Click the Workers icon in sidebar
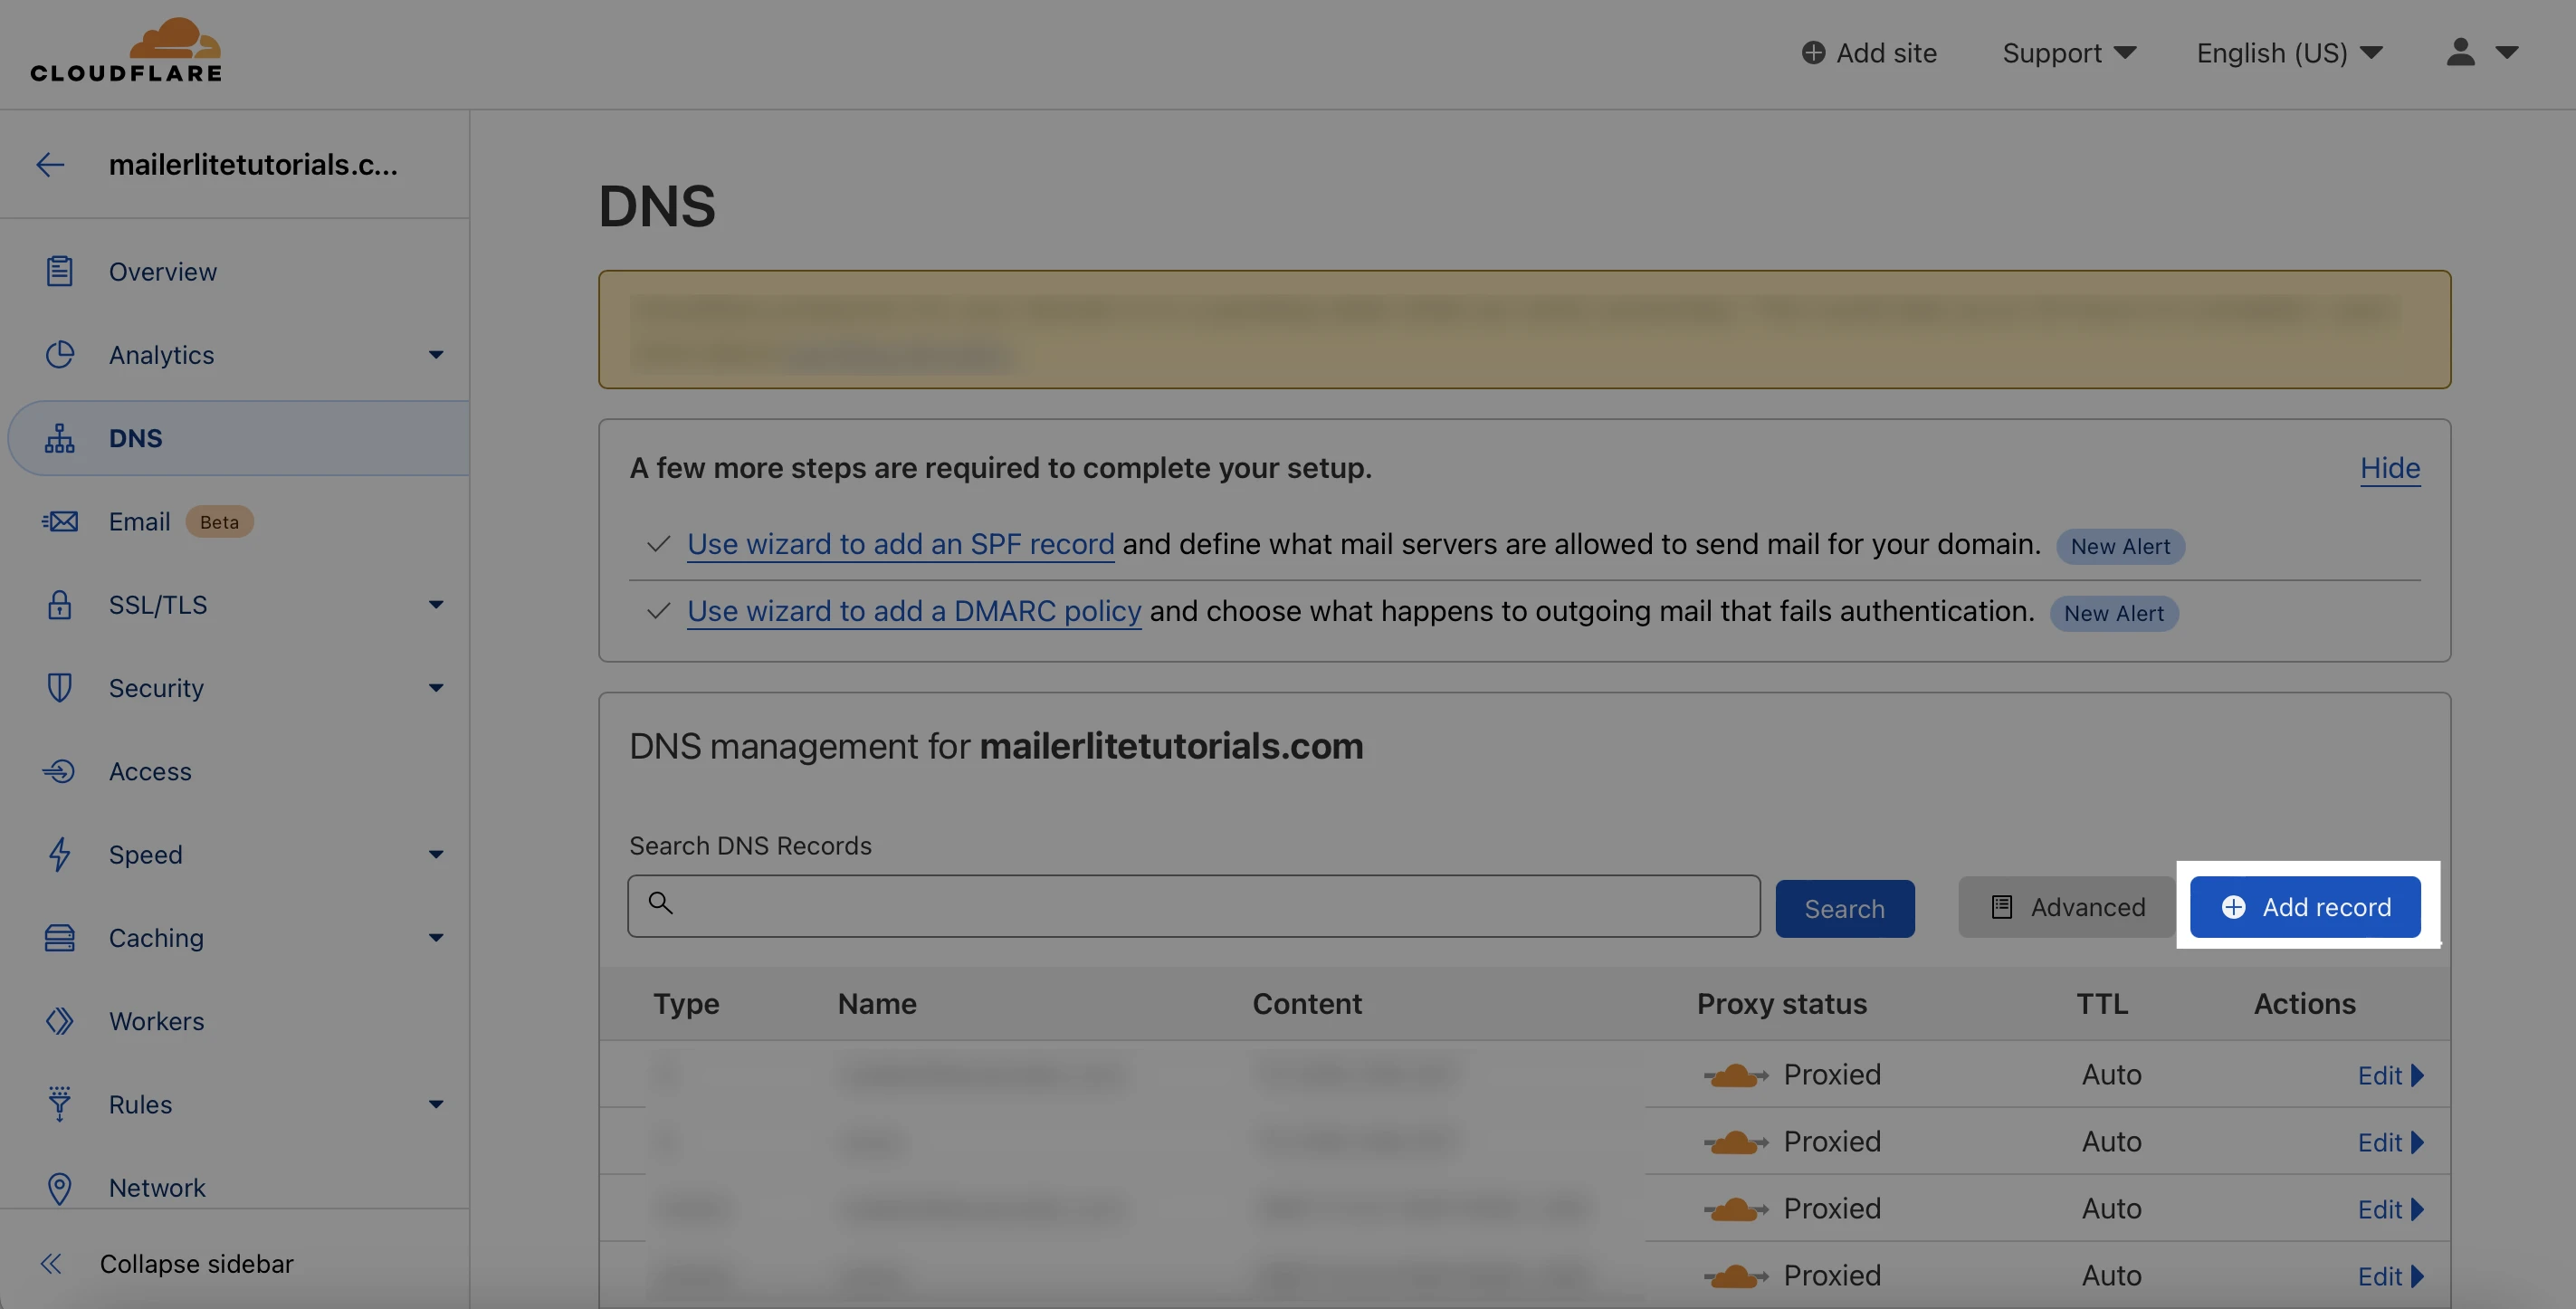 [x=59, y=1021]
